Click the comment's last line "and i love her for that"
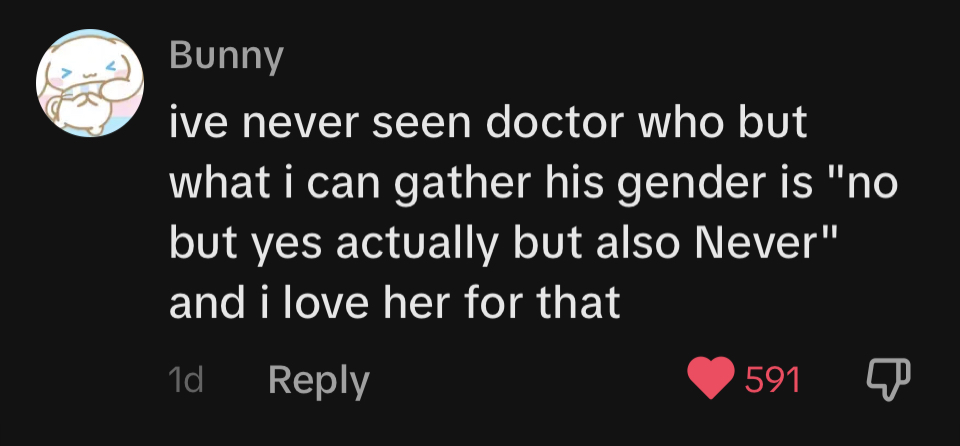 pos(395,303)
